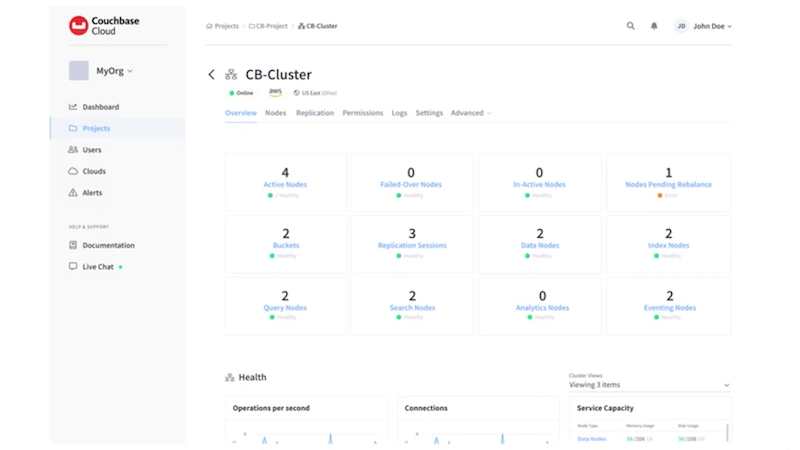Open the Eventing Nodes link
The width and height of the screenshot is (800, 450).
click(x=670, y=308)
